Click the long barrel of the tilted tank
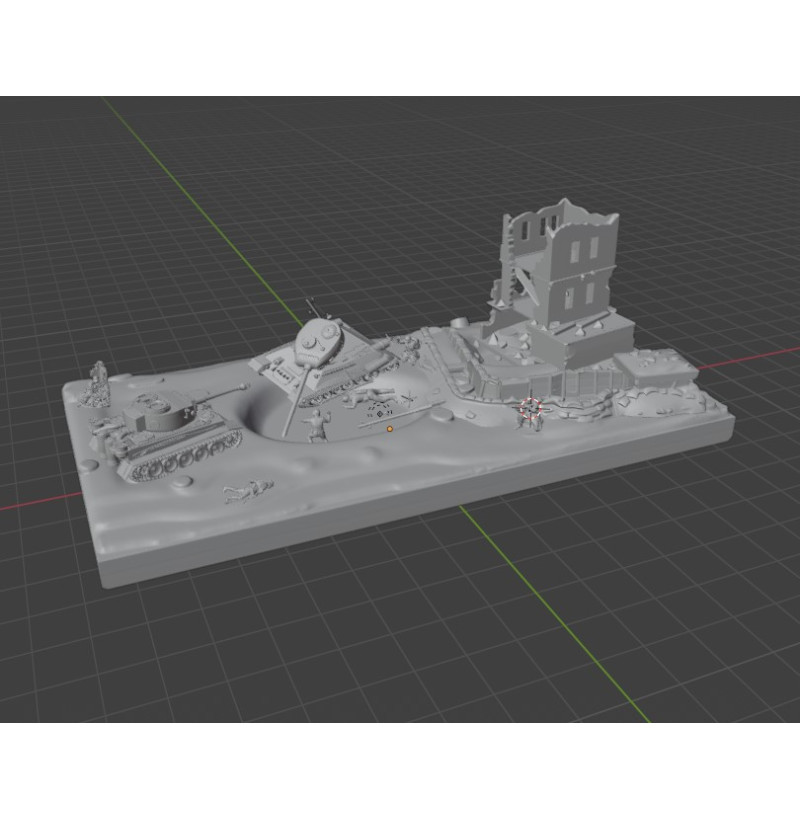The height and width of the screenshot is (820, 800). [296, 403]
